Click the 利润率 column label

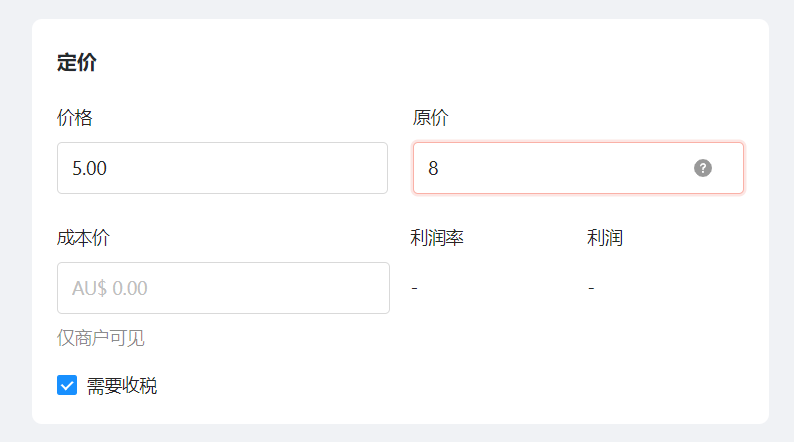437,238
